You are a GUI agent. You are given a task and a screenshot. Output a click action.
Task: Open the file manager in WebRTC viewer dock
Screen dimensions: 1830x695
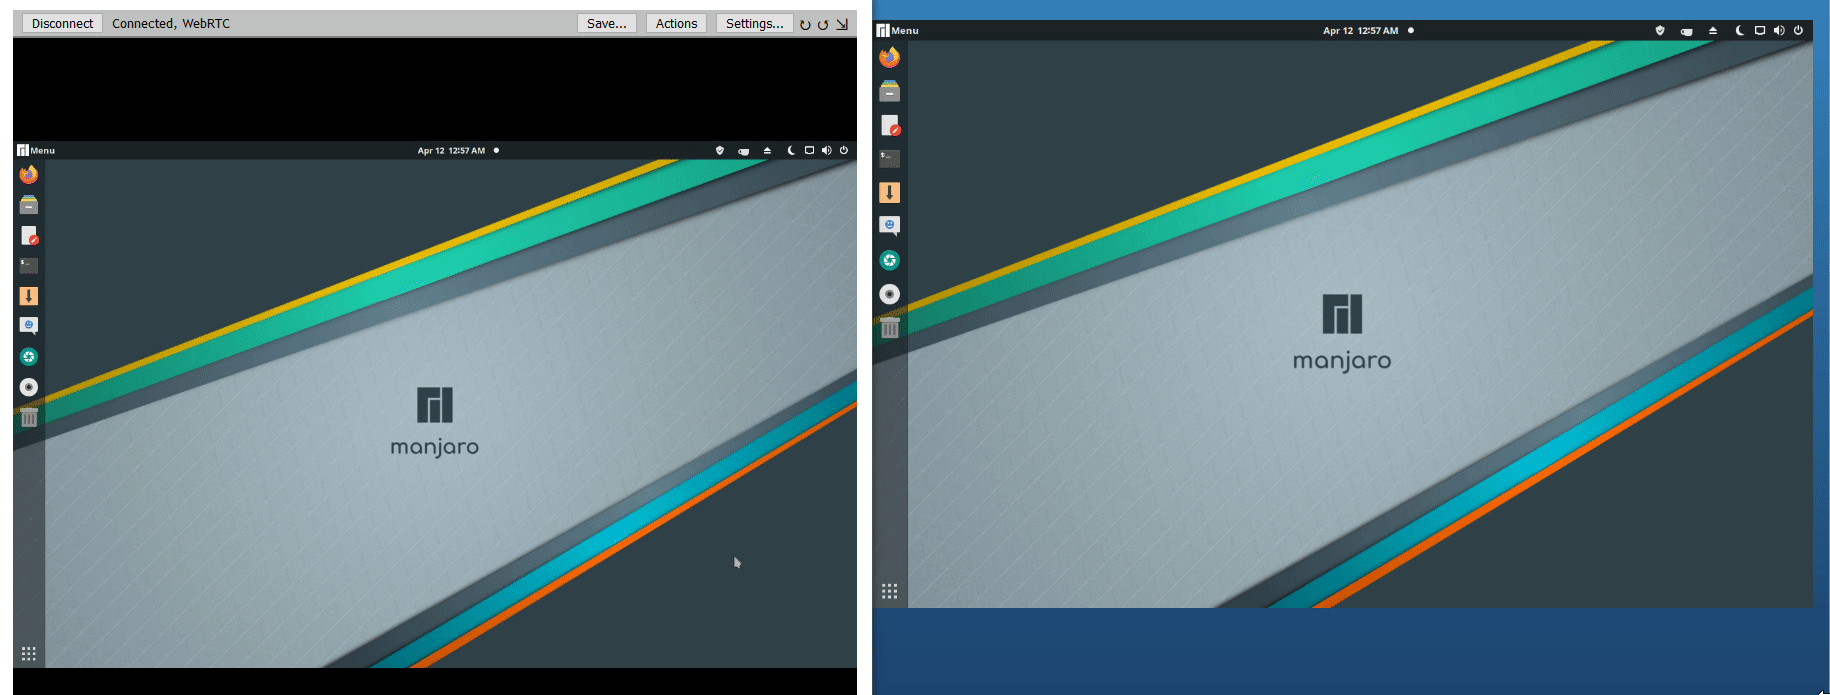click(29, 205)
